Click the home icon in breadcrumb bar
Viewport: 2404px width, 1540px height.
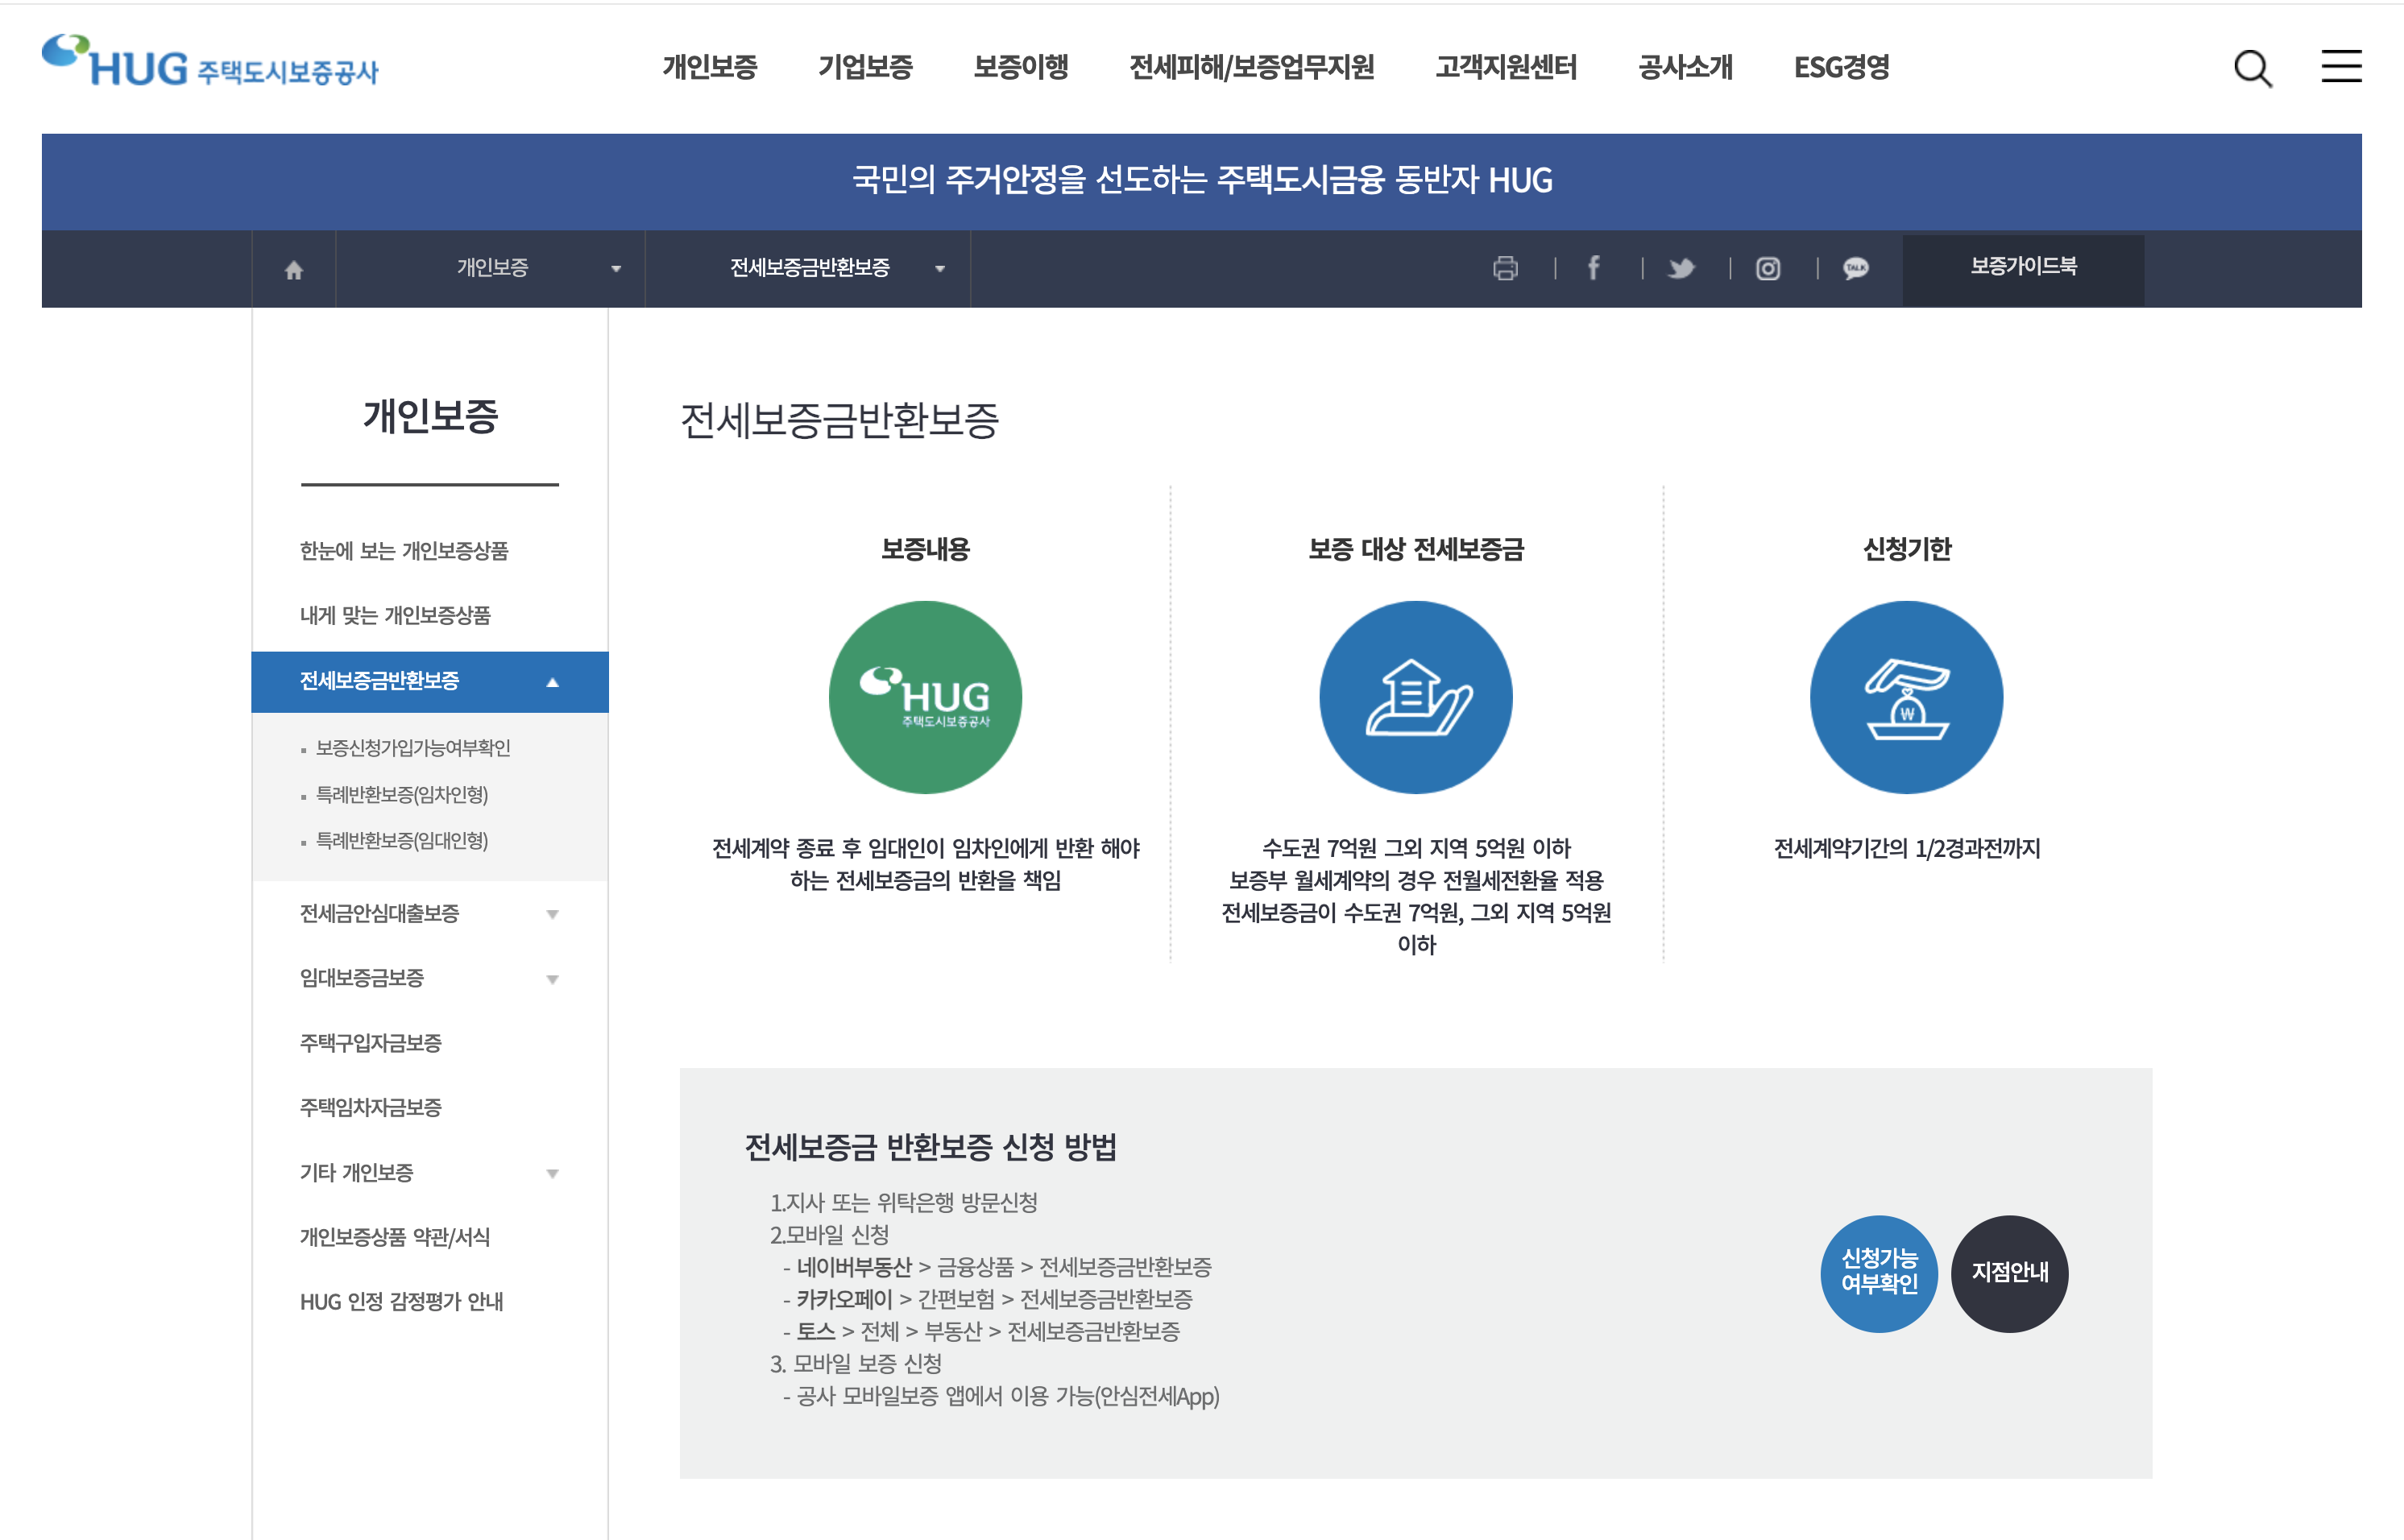[x=293, y=269]
